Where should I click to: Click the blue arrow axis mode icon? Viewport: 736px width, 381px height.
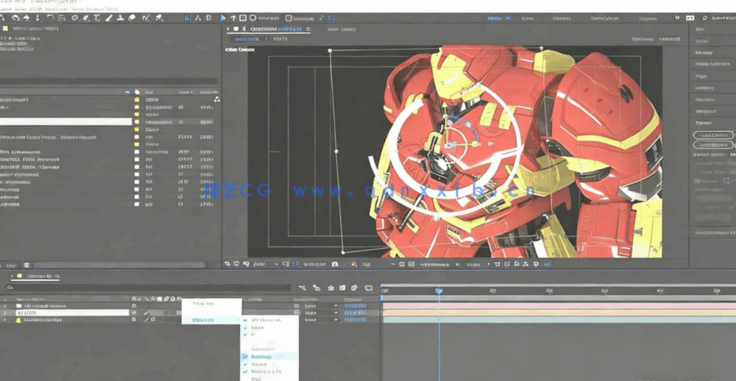pos(223,18)
